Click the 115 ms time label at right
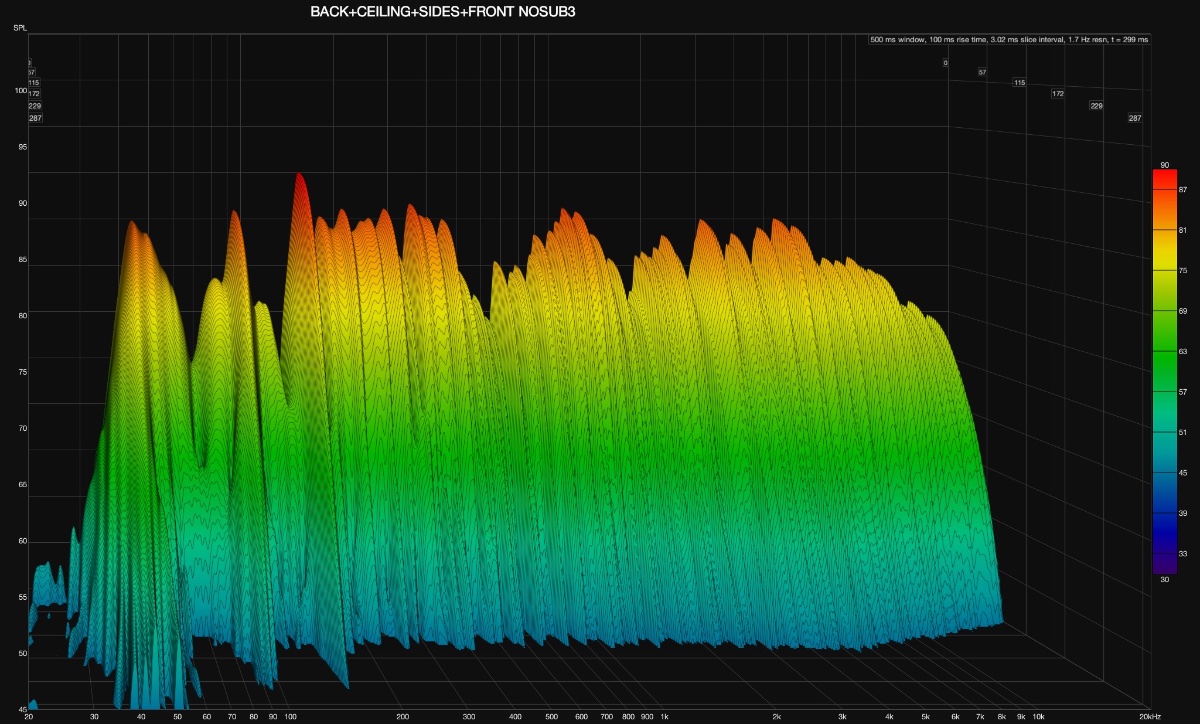Image resolution: width=1200 pixels, height=724 pixels. pyautogui.click(x=1019, y=83)
